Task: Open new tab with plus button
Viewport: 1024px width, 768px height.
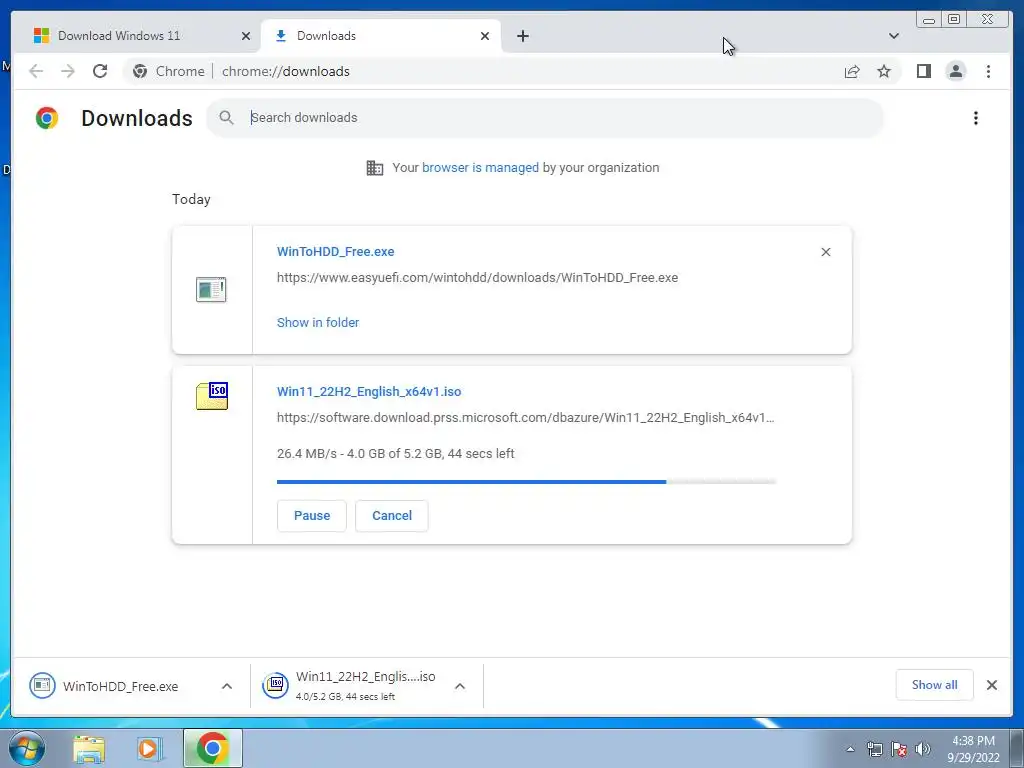Action: tap(522, 36)
